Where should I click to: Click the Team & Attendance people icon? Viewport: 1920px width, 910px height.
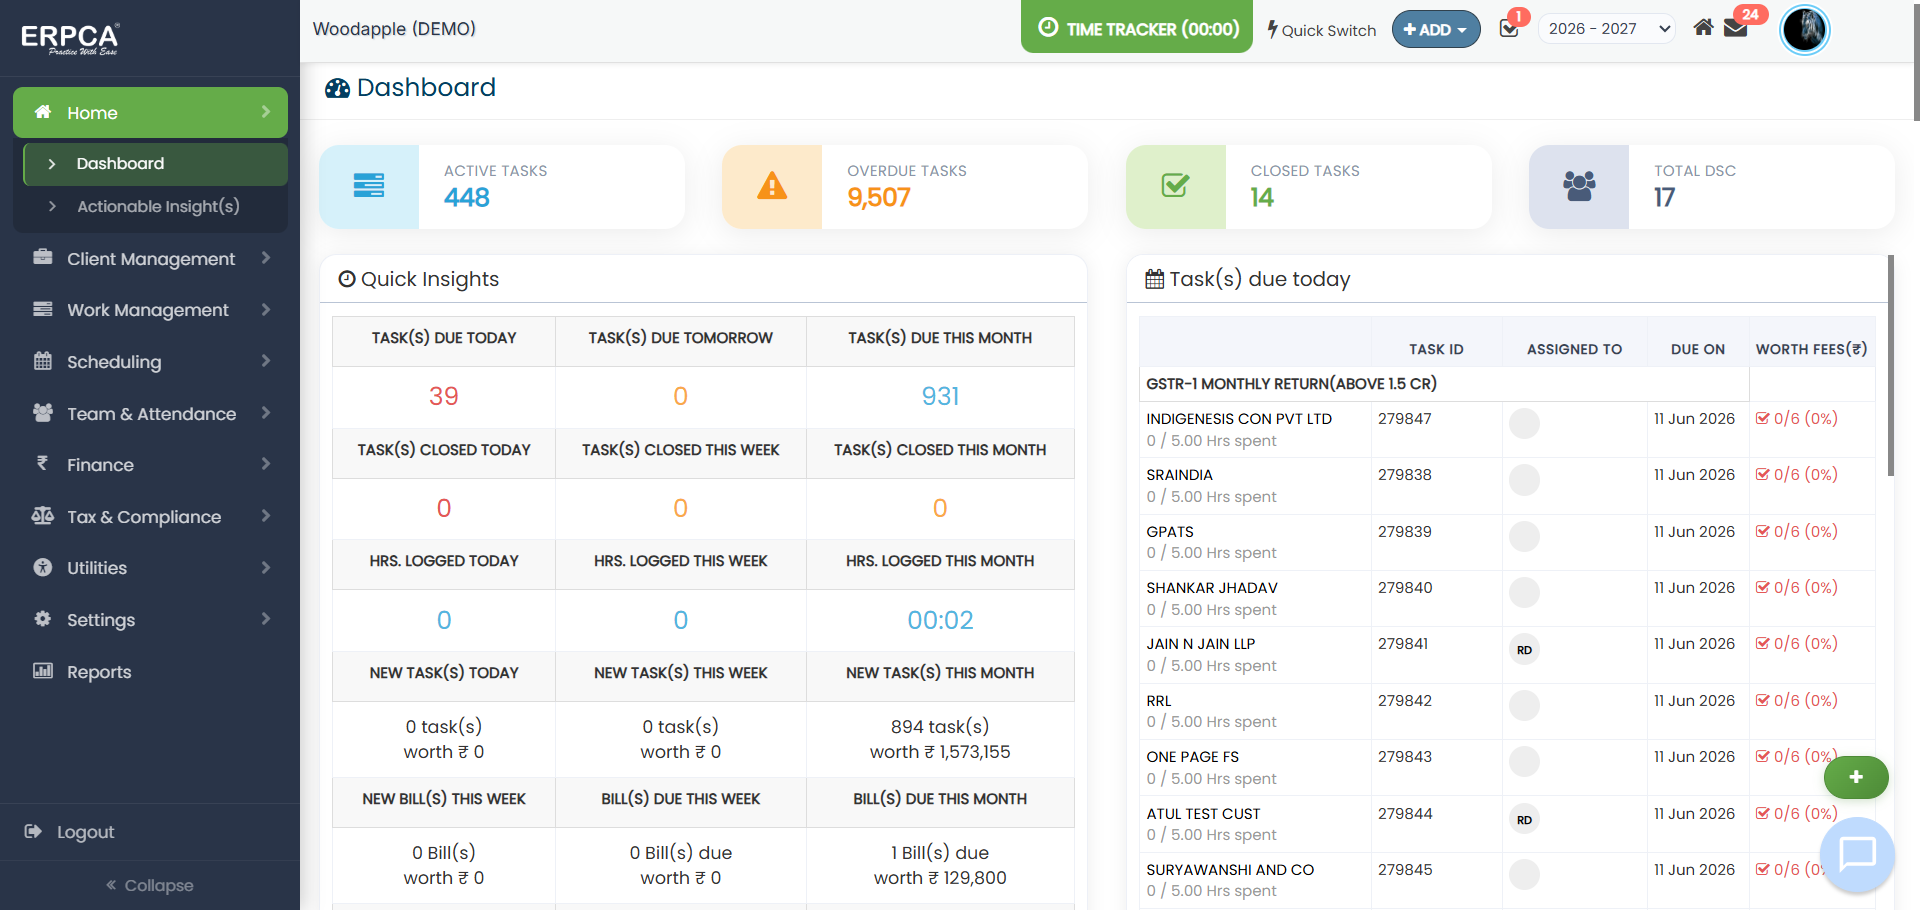(43, 412)
